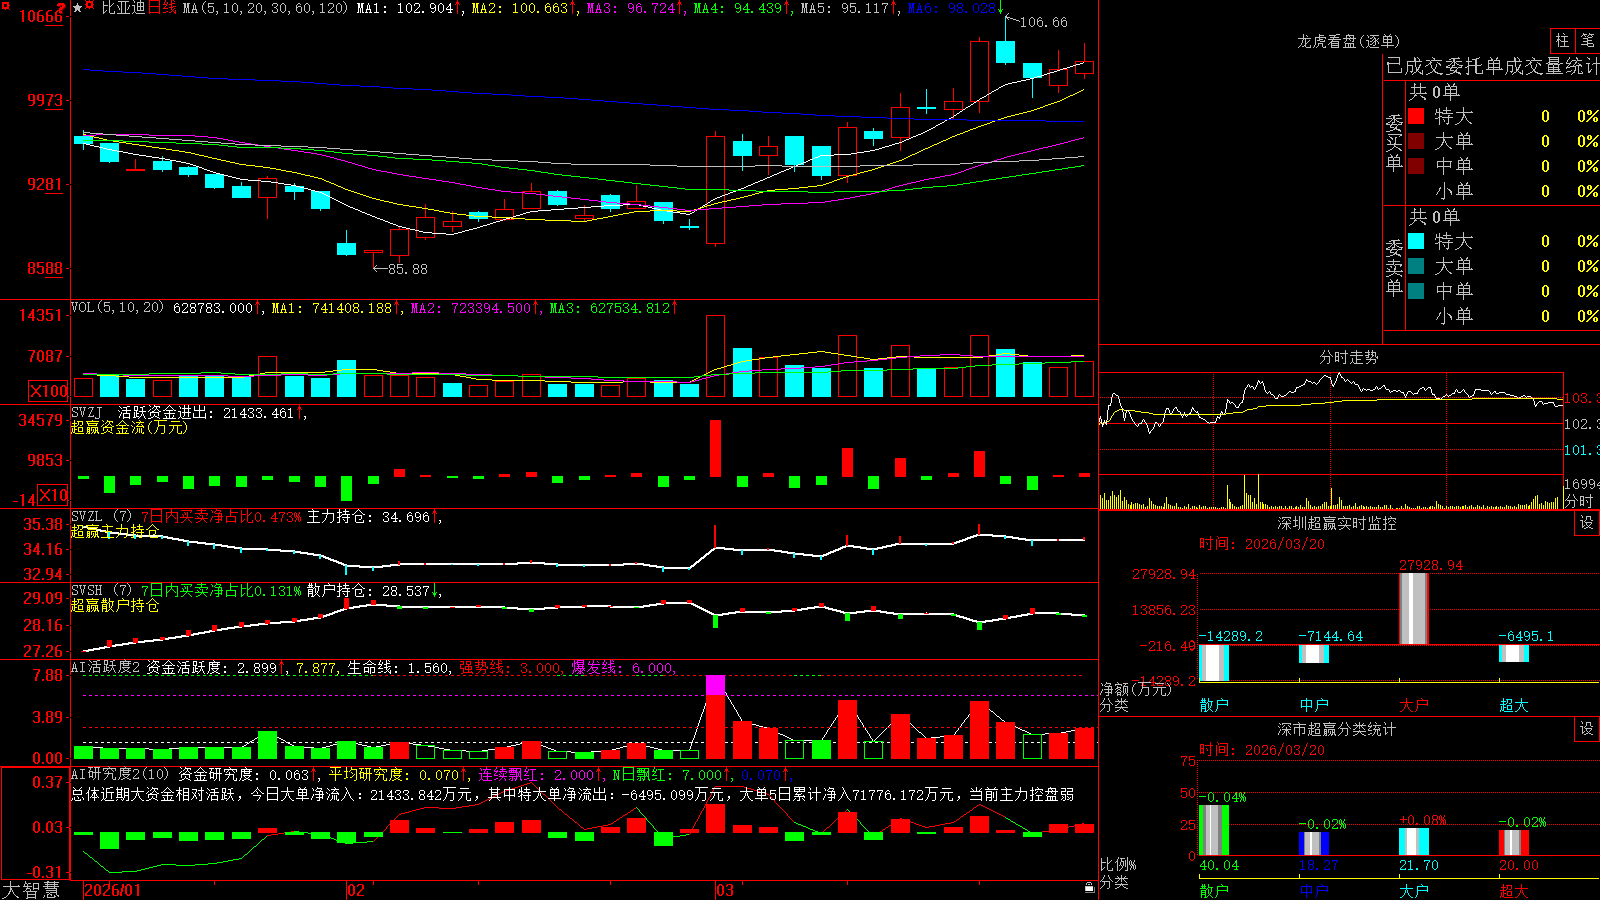
Task: Click the dark red 中单 buy-order swatch
Action: (x=1416, y=166)
